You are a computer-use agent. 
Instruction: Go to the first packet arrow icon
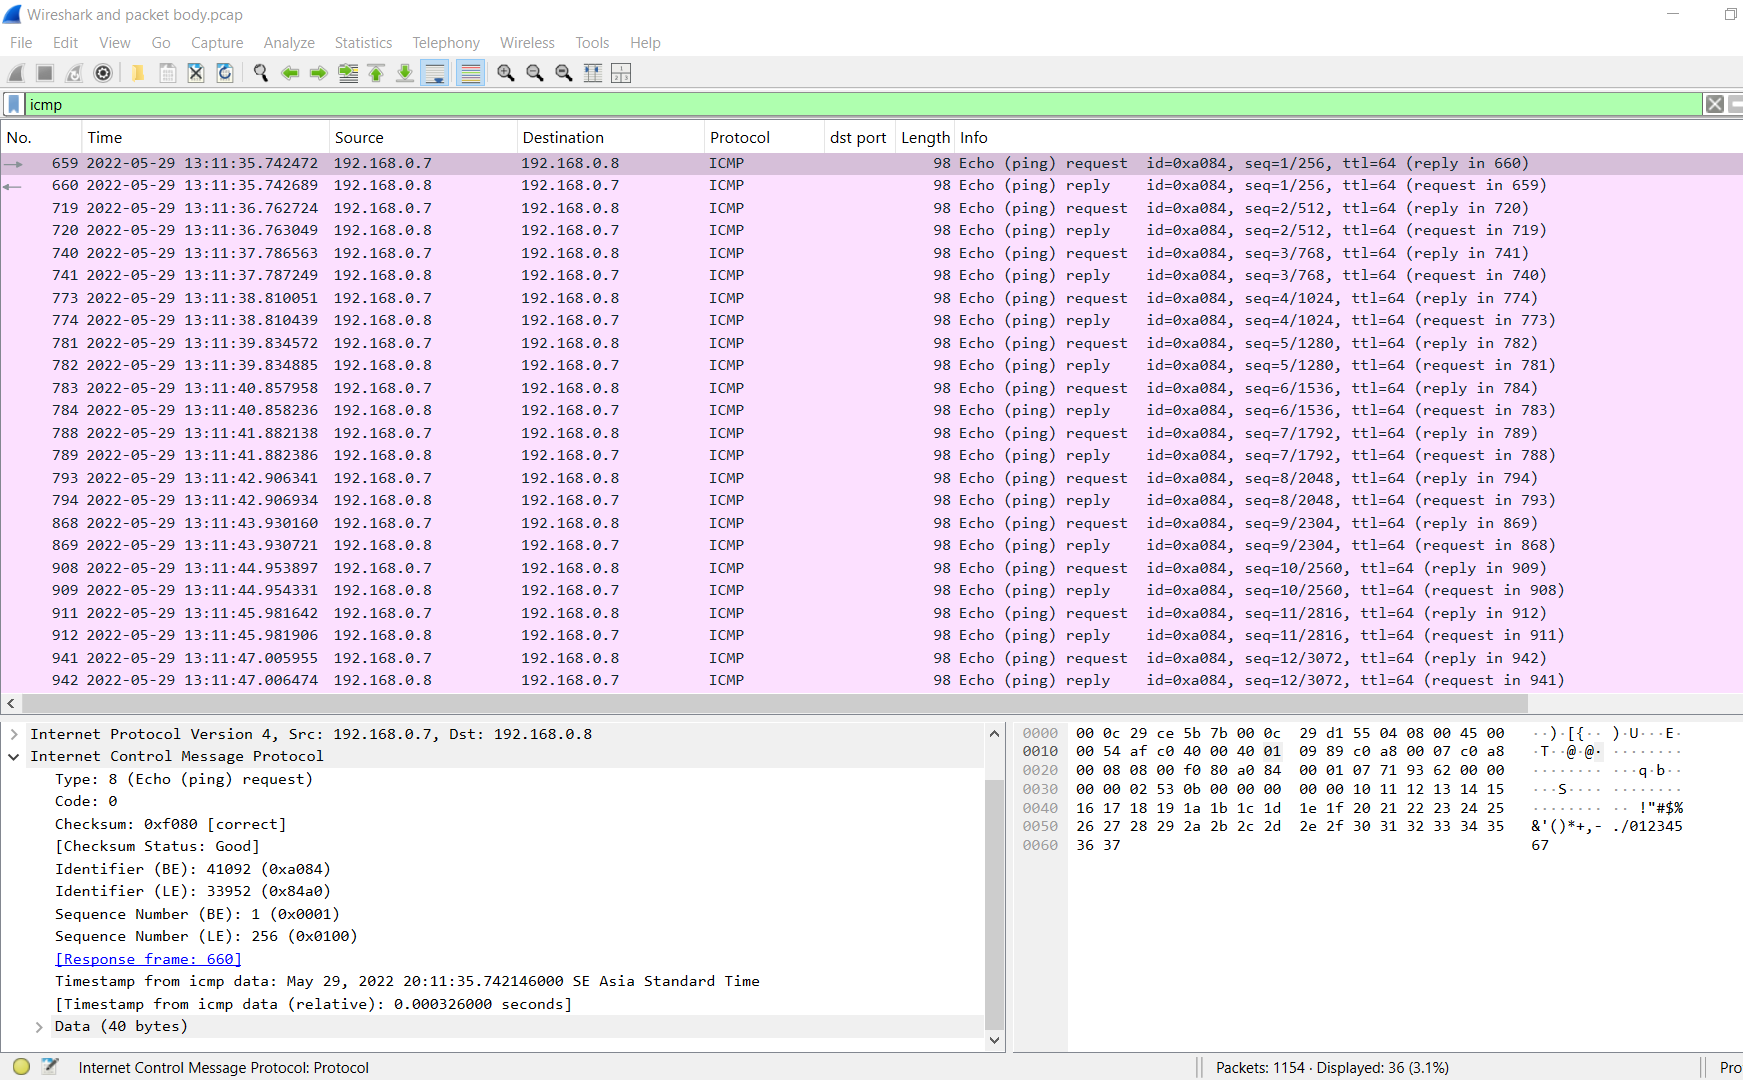point(376,73)
